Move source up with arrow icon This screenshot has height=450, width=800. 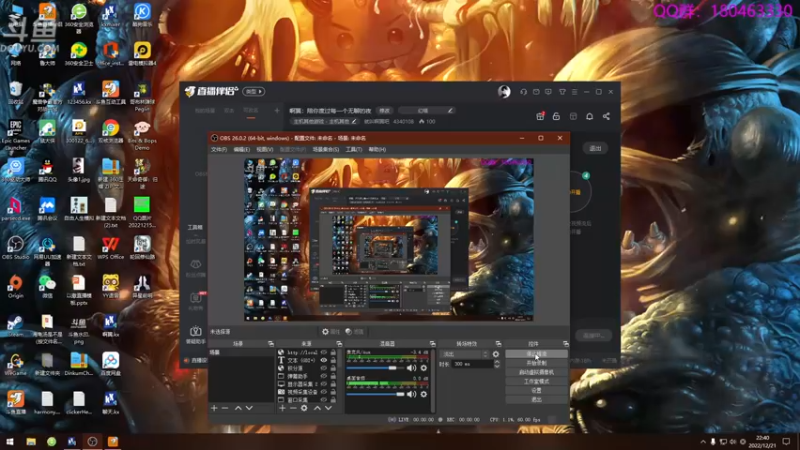pyautogui.click(x=317, y=408)
